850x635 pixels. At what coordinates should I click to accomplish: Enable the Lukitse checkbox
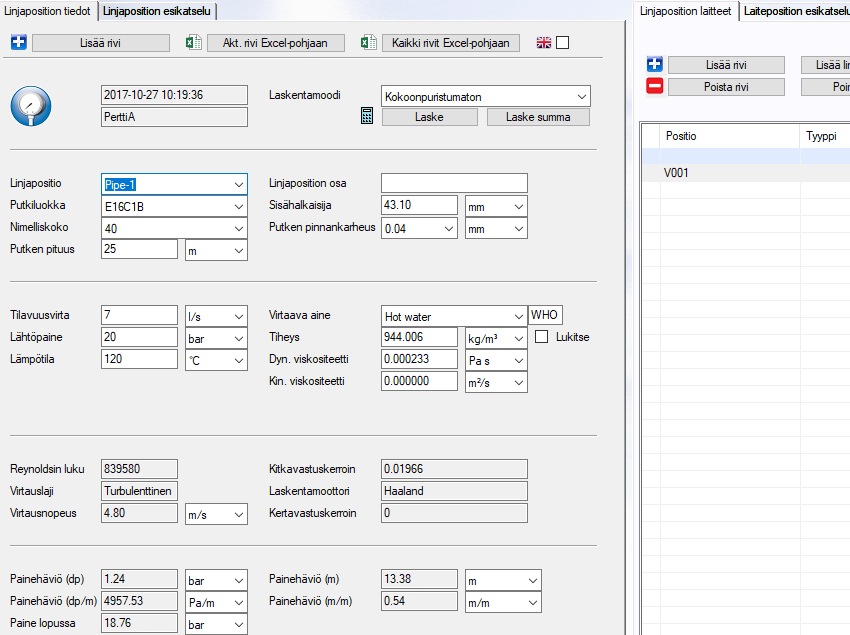(542, 337)
